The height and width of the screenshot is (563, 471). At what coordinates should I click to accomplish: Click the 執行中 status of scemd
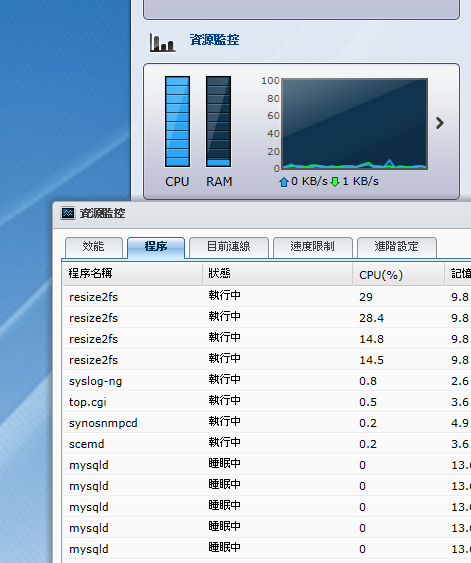225,442
